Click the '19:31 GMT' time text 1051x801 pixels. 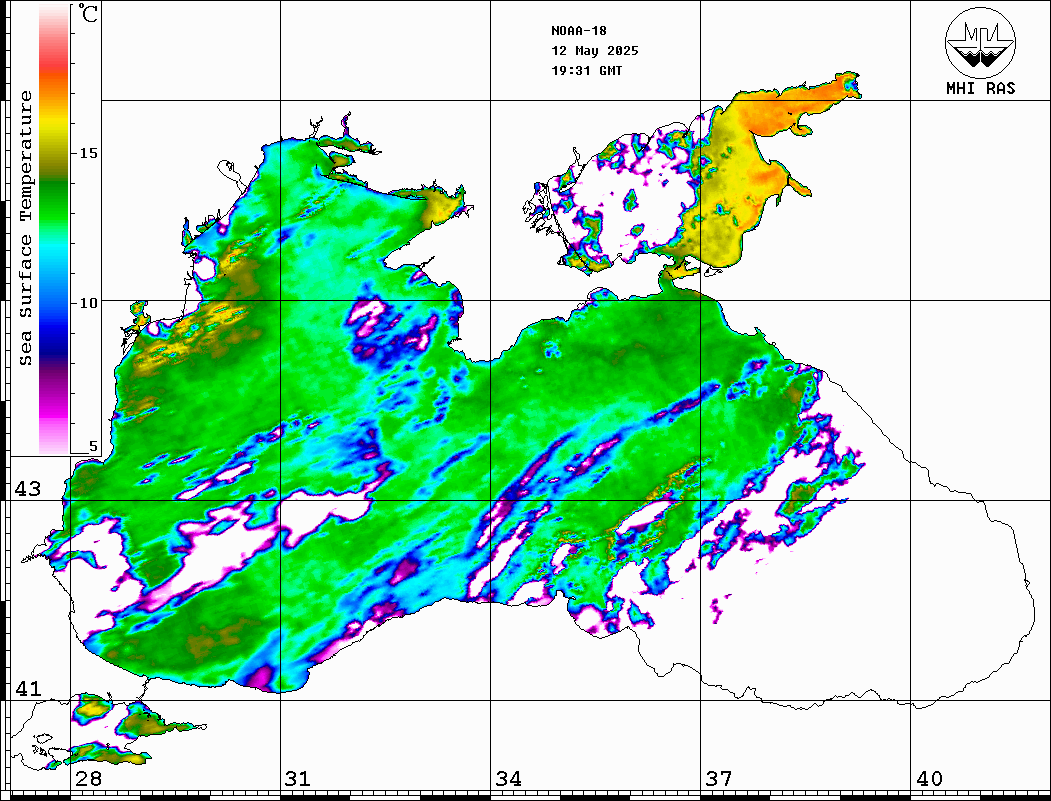tap(586, 70)
